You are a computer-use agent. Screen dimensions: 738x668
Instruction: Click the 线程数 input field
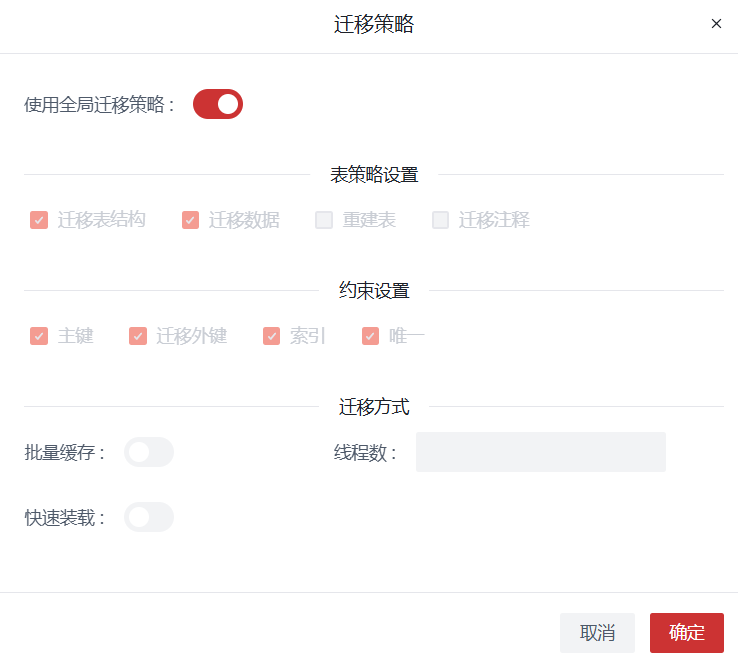(540, 452)
